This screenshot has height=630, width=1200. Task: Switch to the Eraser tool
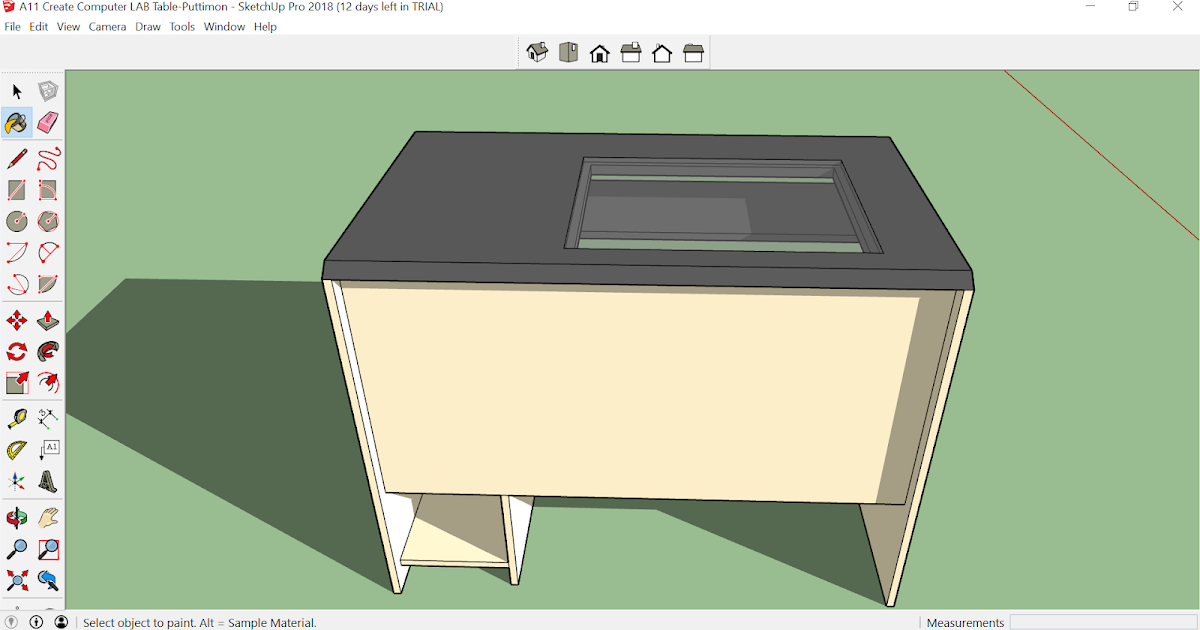coord(47,122)
